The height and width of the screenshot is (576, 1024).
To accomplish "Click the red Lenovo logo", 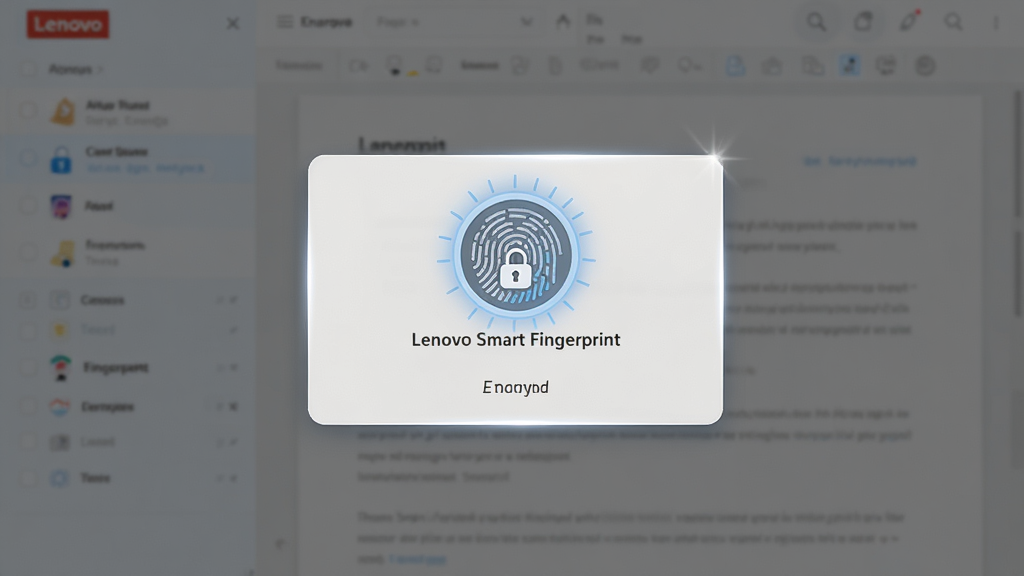I will point(68,25).
